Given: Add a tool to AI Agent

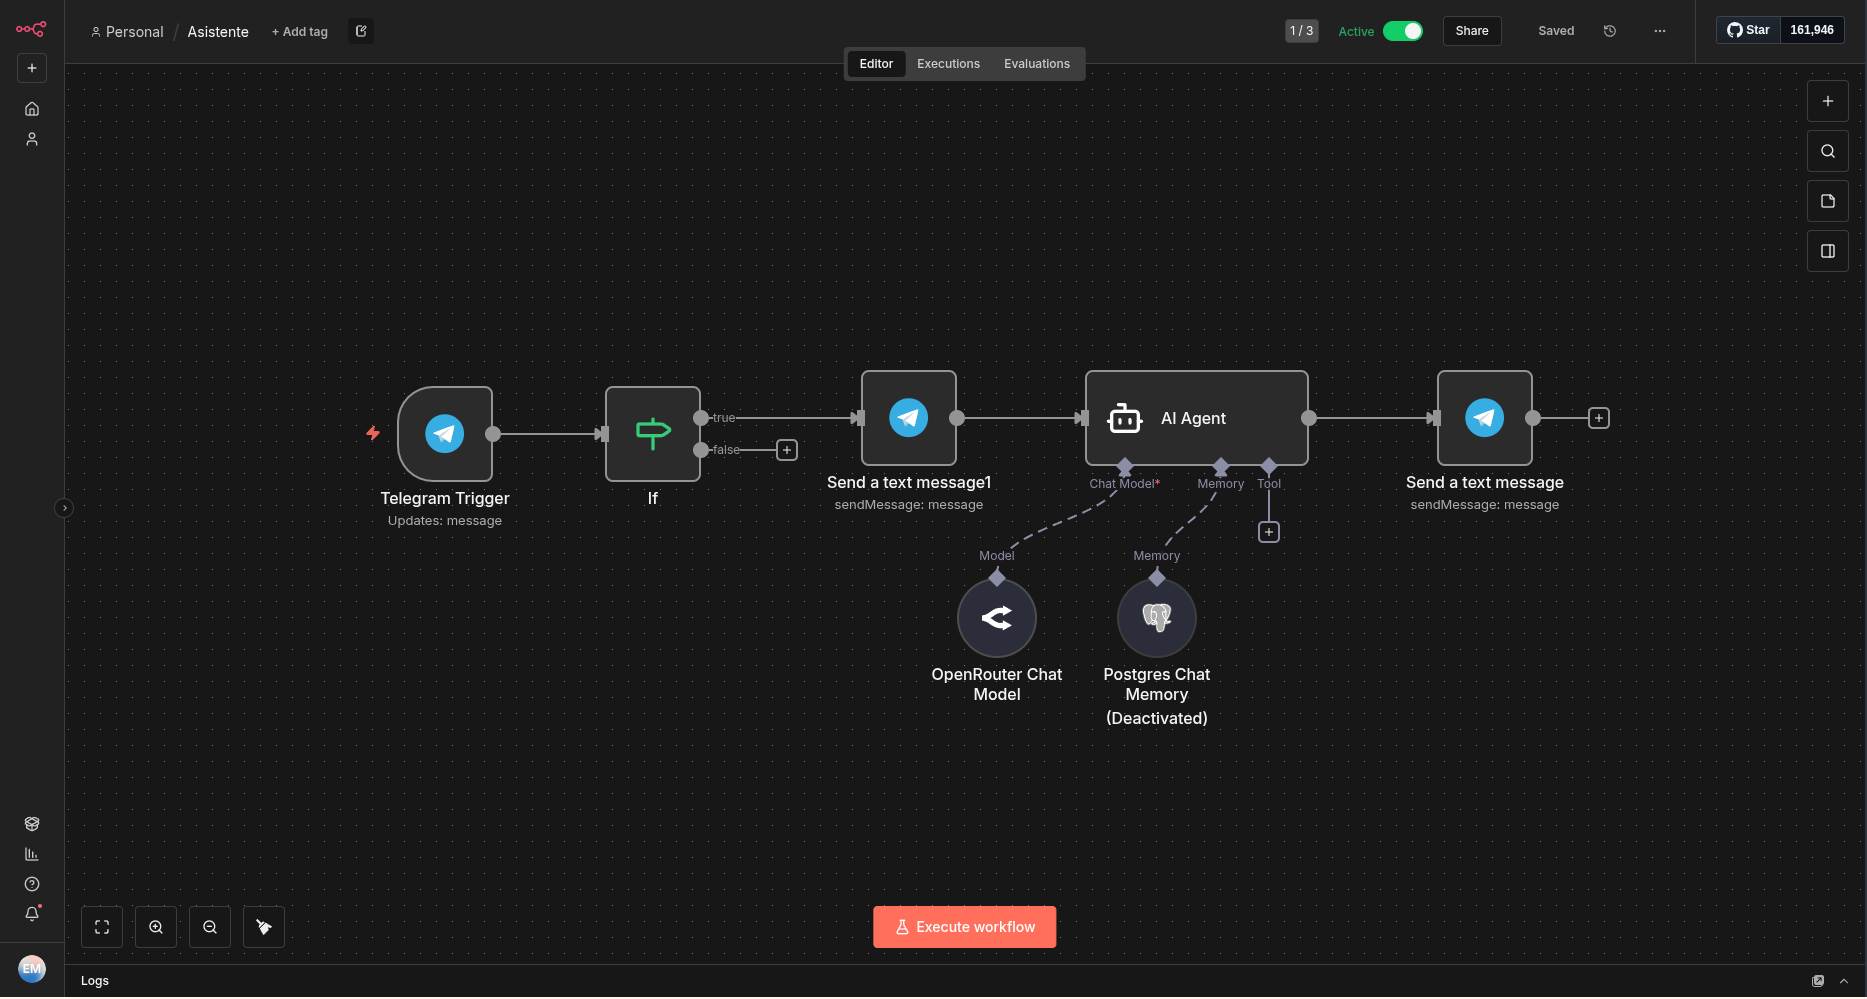Looking at the screenshot, I should [1269, 532].
